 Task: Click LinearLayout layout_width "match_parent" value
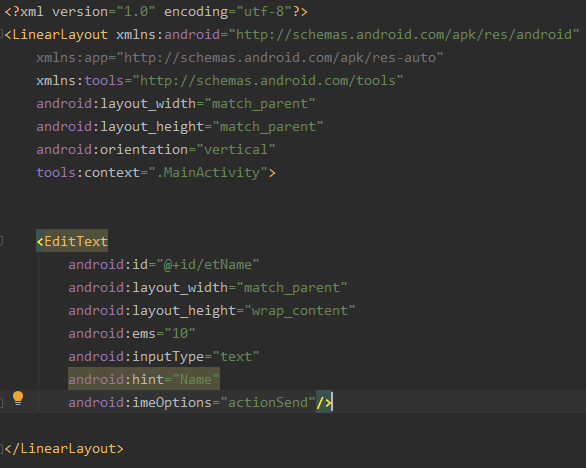(x=260, y=104)
